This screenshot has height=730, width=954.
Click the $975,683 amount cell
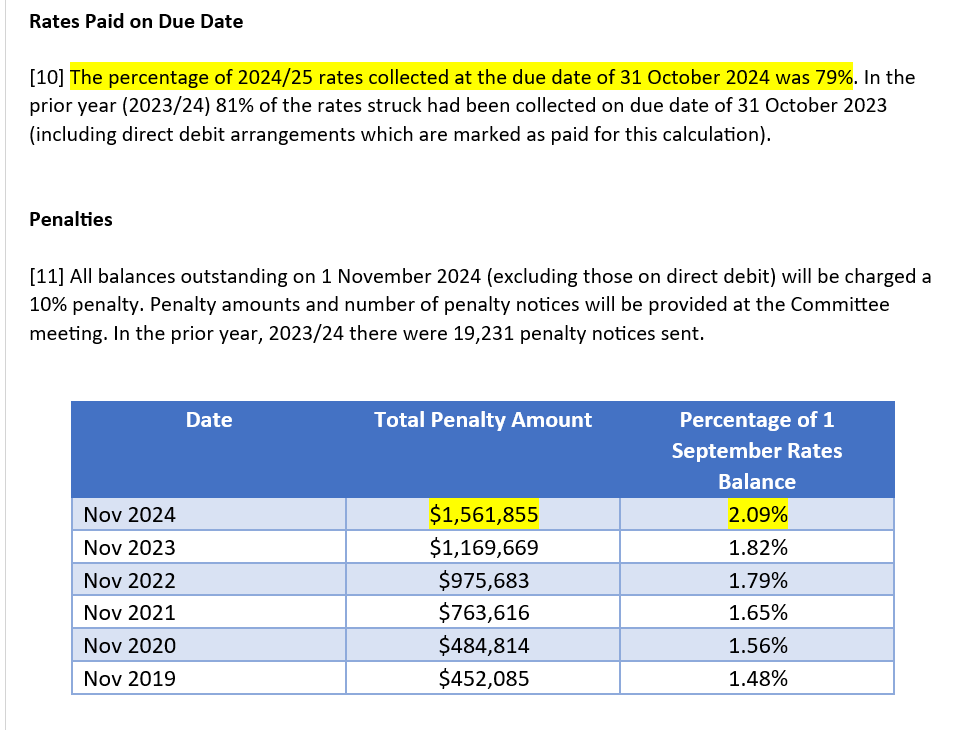pos(484,581)
